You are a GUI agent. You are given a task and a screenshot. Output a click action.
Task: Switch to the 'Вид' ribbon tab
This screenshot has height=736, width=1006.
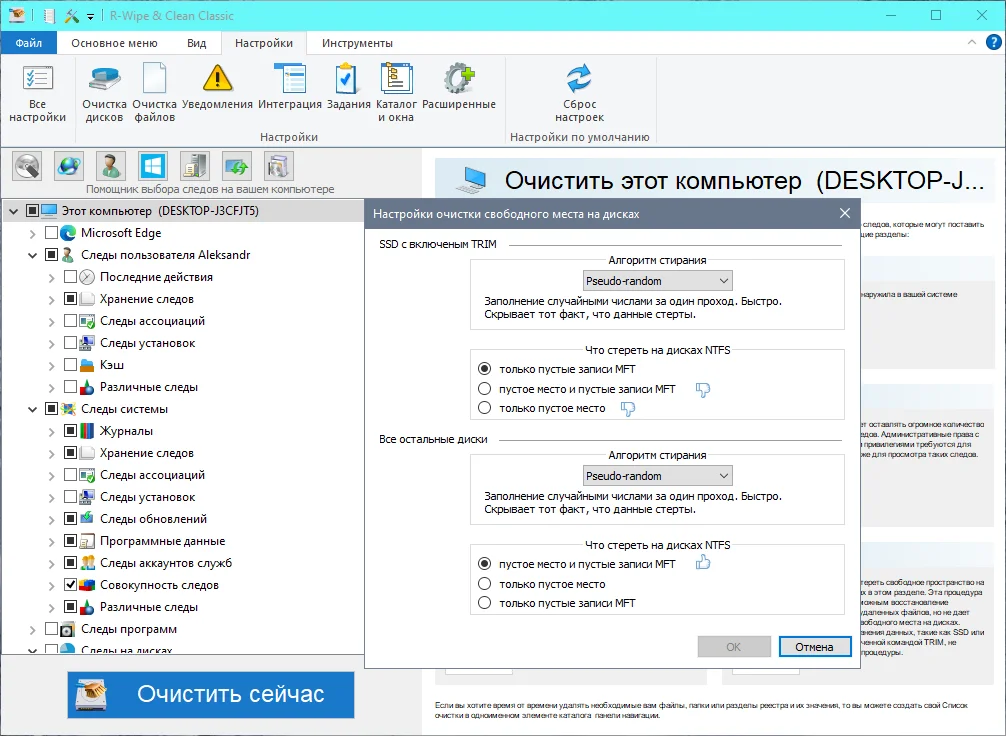[196, 43]
